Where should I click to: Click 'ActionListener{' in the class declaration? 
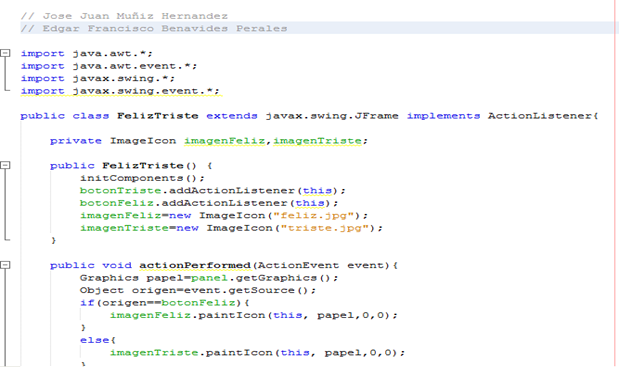(543, 116)
